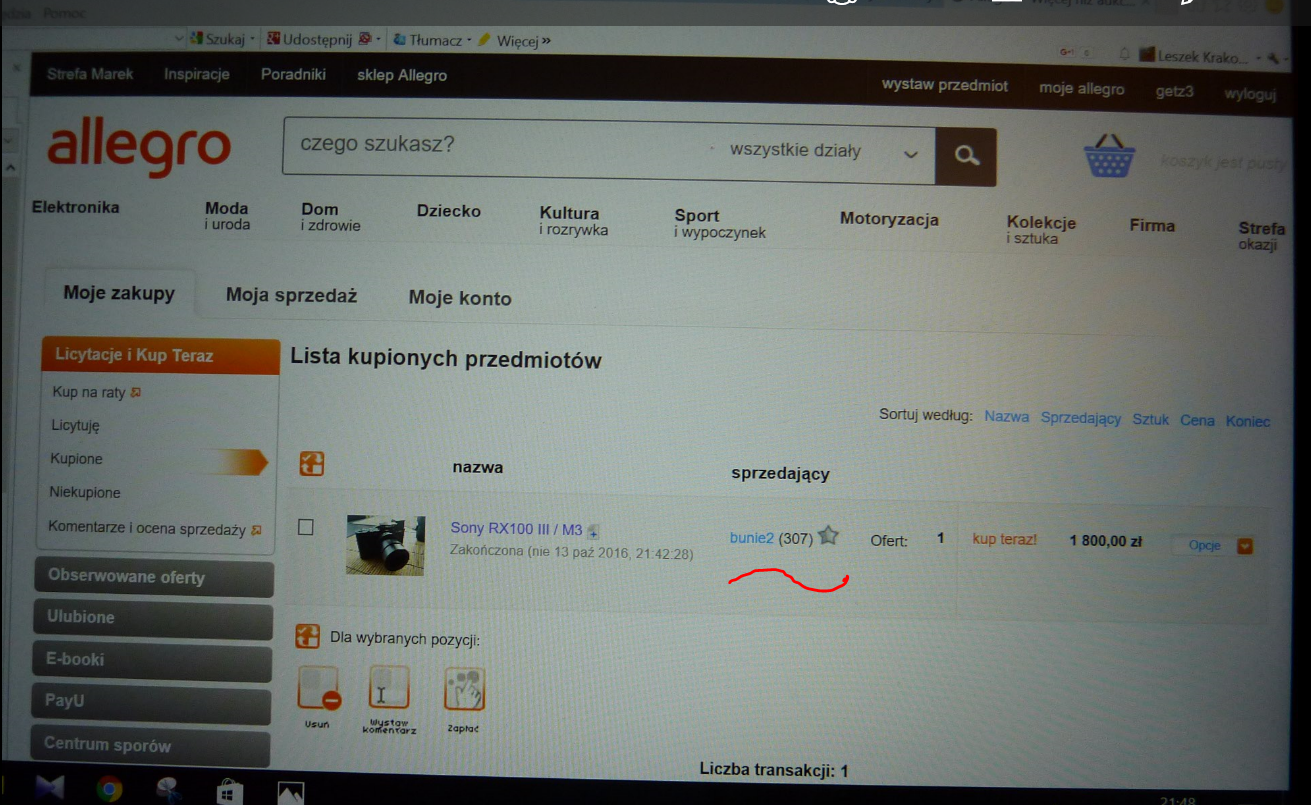This screenshot has height=805, width=1311.
Task: Open the Kultura i rozrywka category
Action: (574, 221)
